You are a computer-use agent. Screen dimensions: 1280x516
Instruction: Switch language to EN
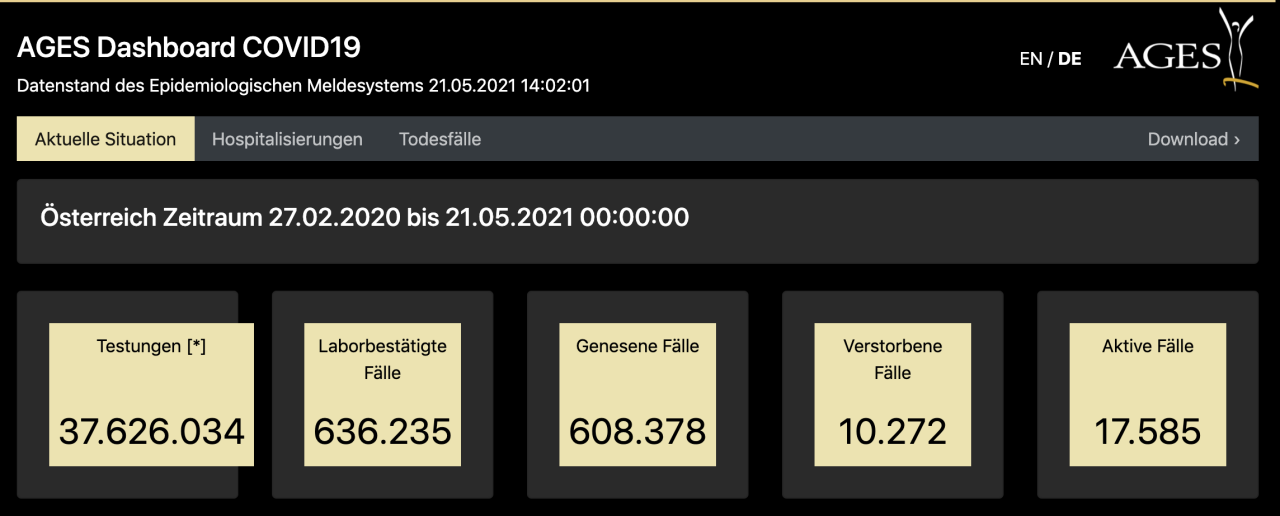pyautogui.click(x=1030, y=59)
